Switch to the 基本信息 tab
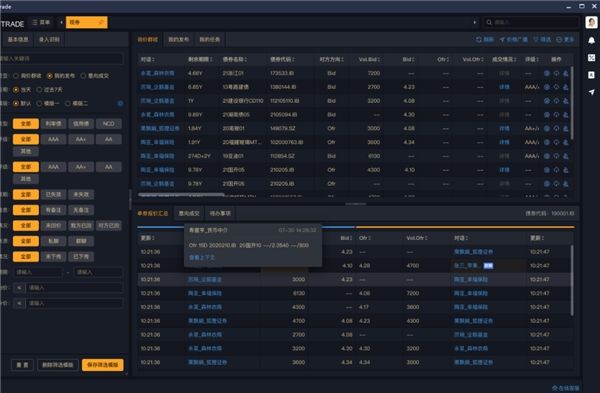The width and height of the screenshot is (600, 393). (18, 39)
